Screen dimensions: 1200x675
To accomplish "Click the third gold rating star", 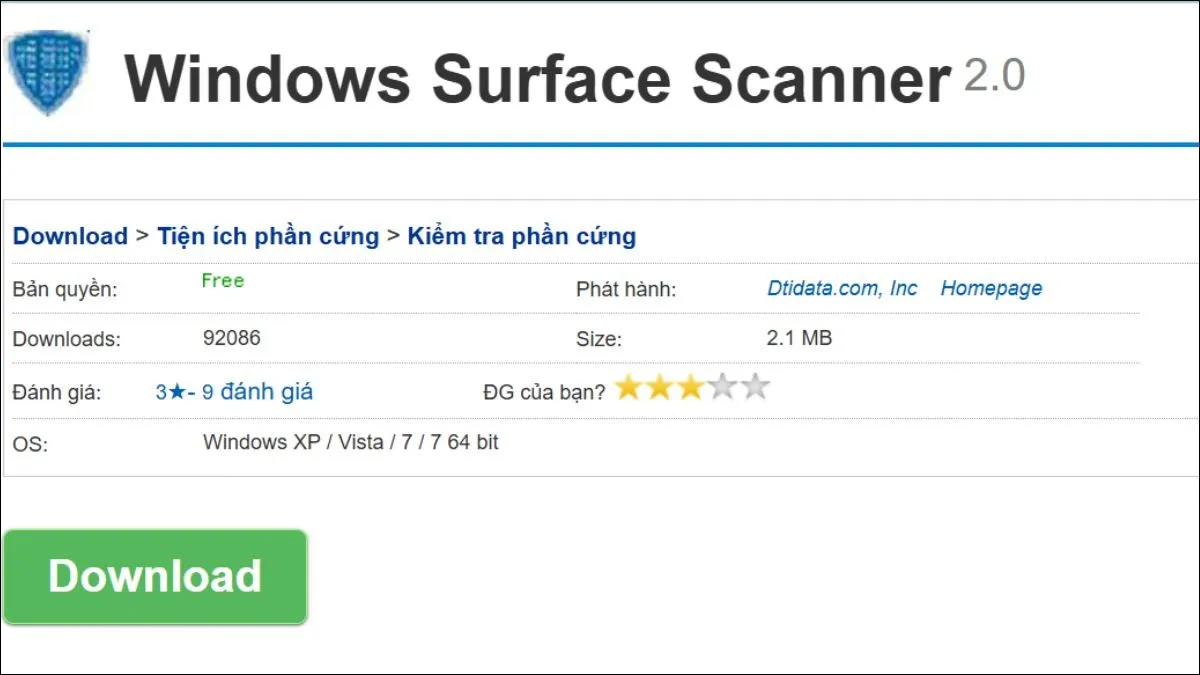I will point(691,388).
